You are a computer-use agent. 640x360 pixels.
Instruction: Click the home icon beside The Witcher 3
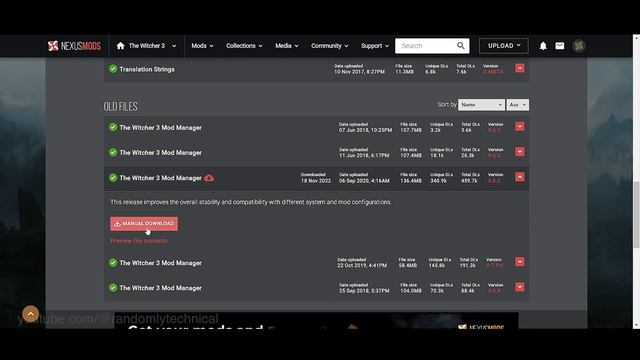(x=120, y=46)
